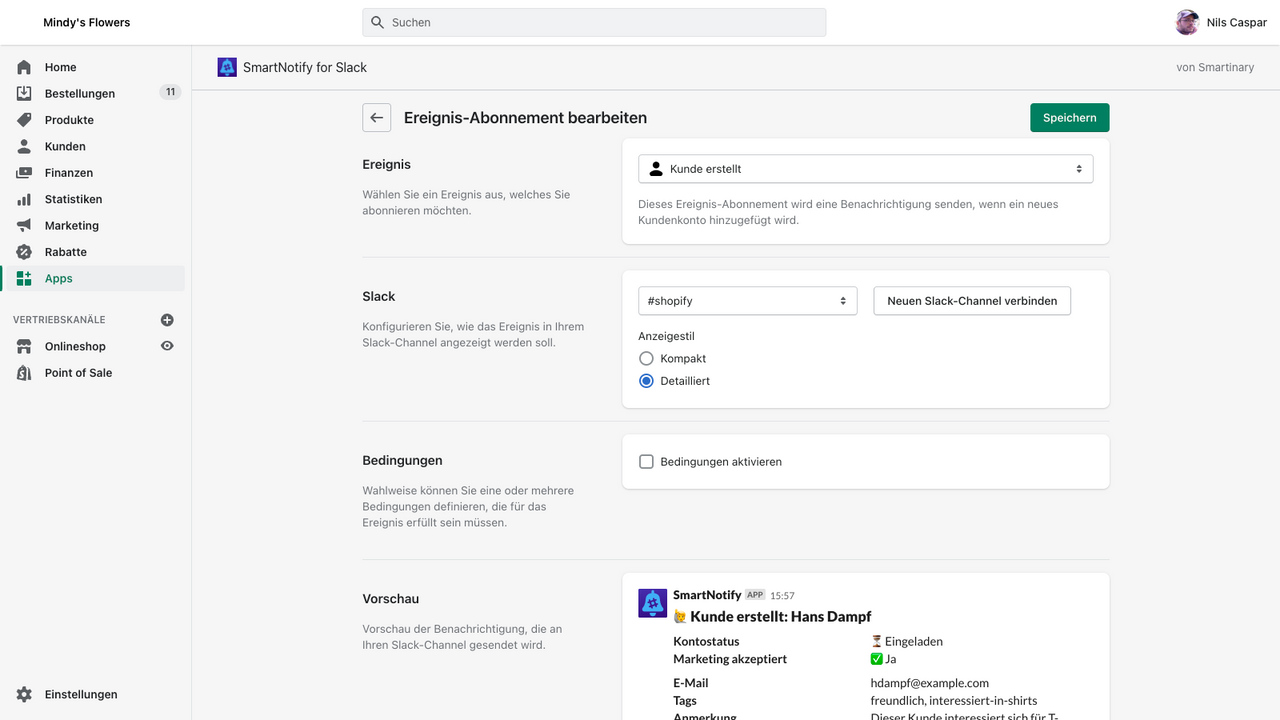
Task: Click the search magnifier icon
Action: coord(377,22)
